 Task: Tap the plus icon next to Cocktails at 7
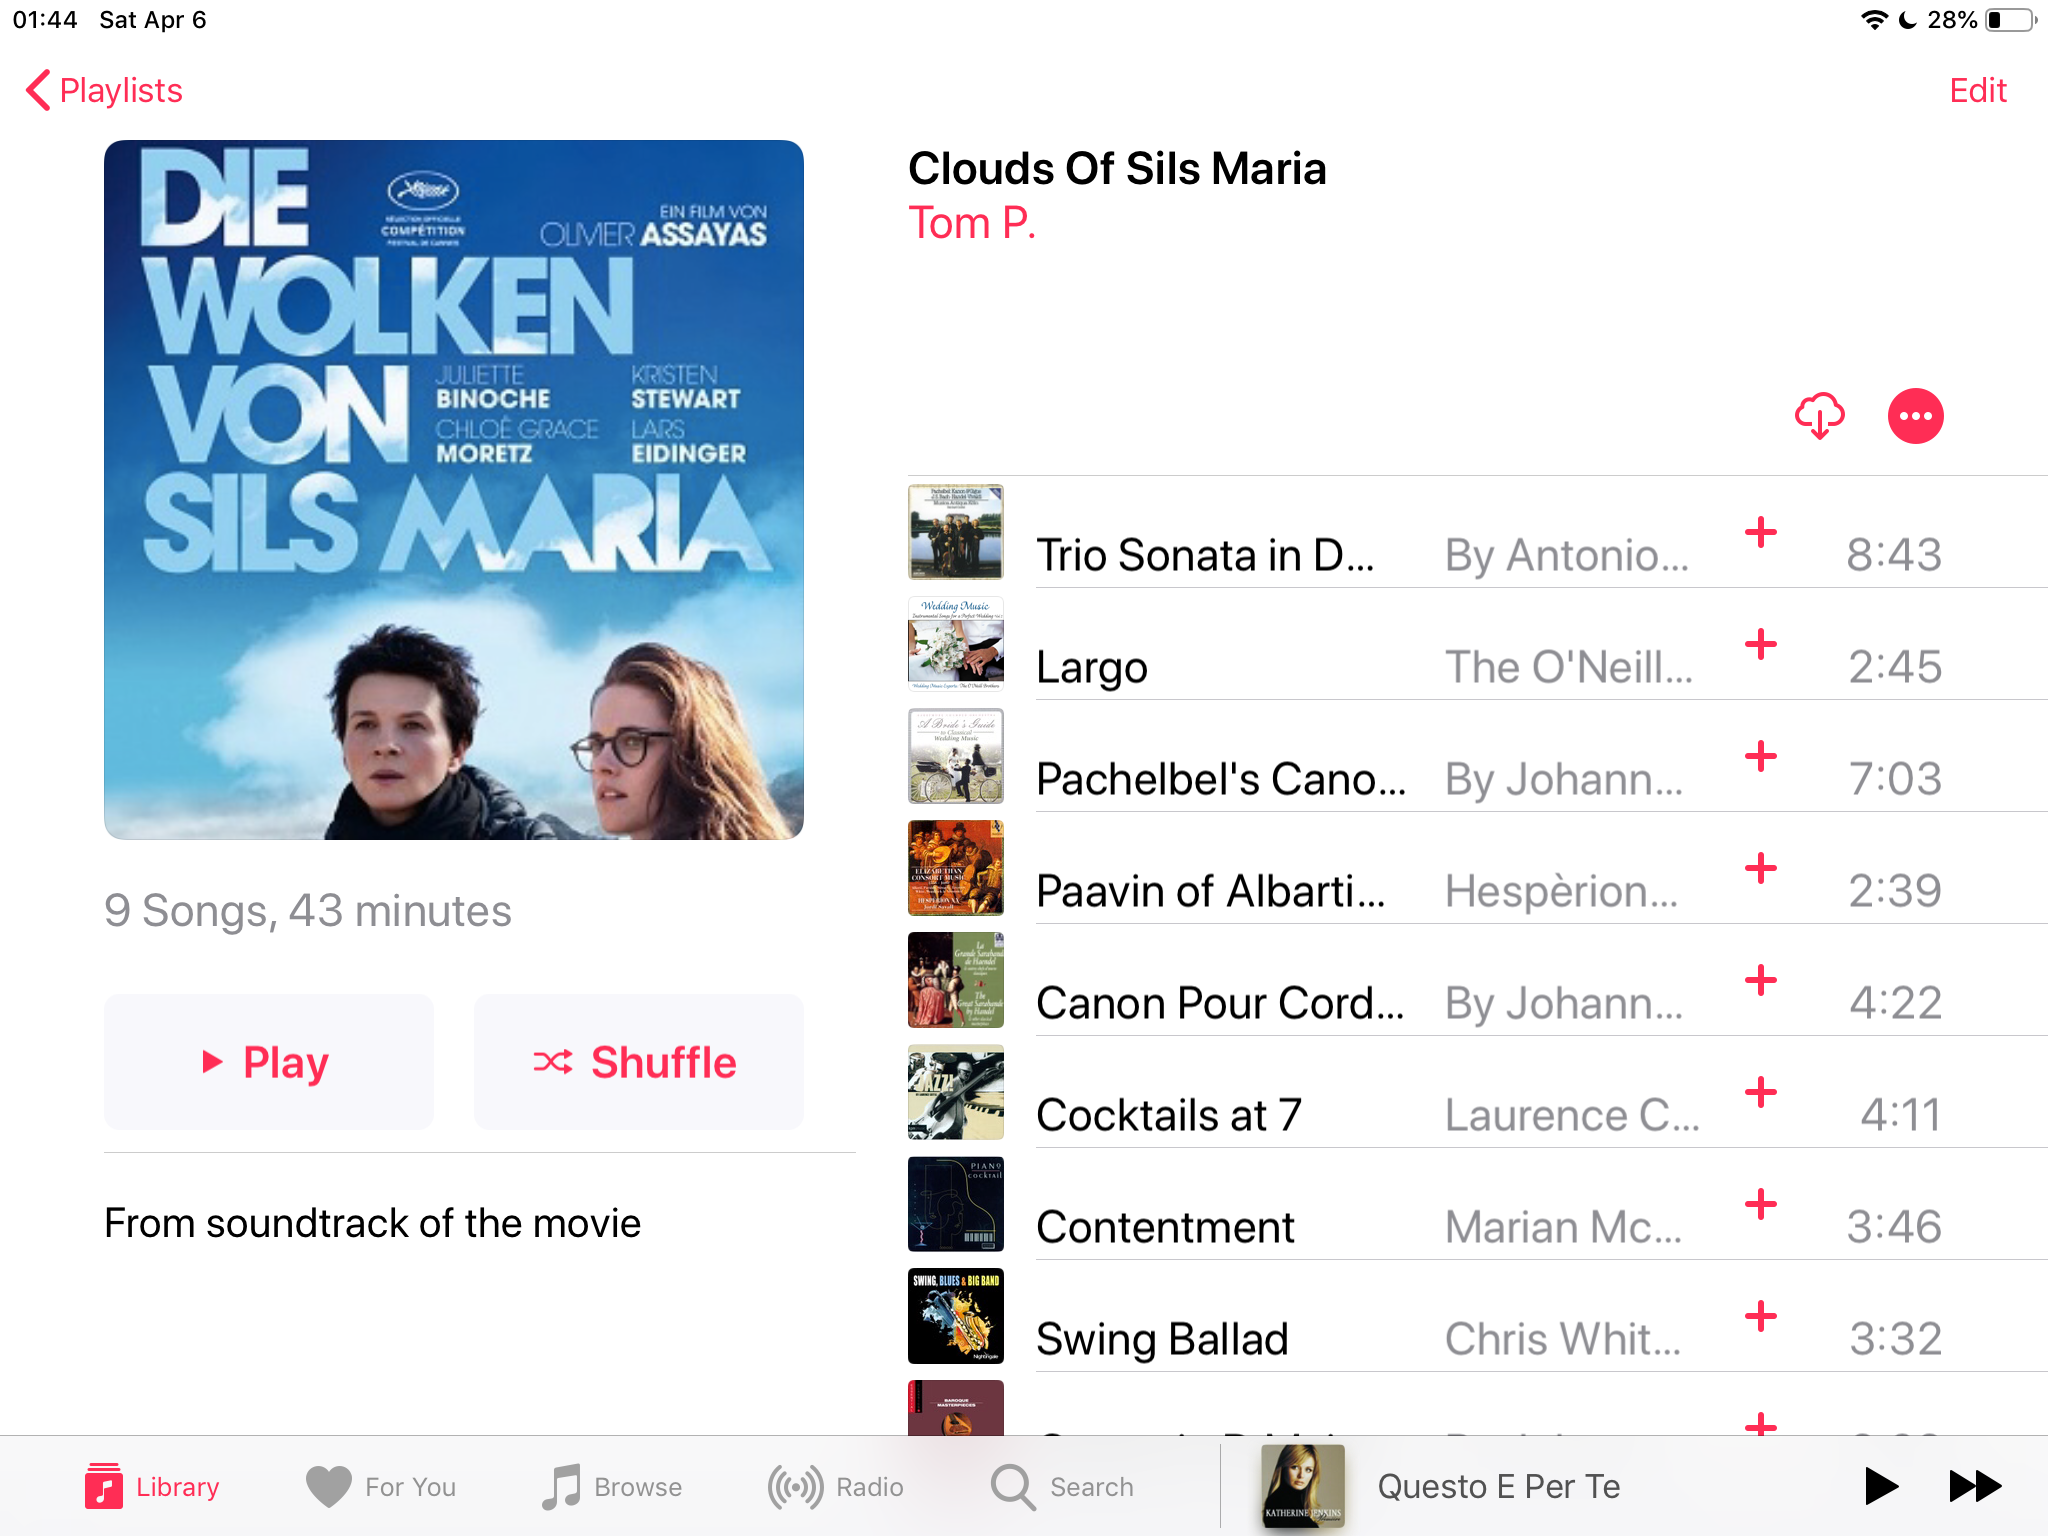(x=1760, y=1092)
